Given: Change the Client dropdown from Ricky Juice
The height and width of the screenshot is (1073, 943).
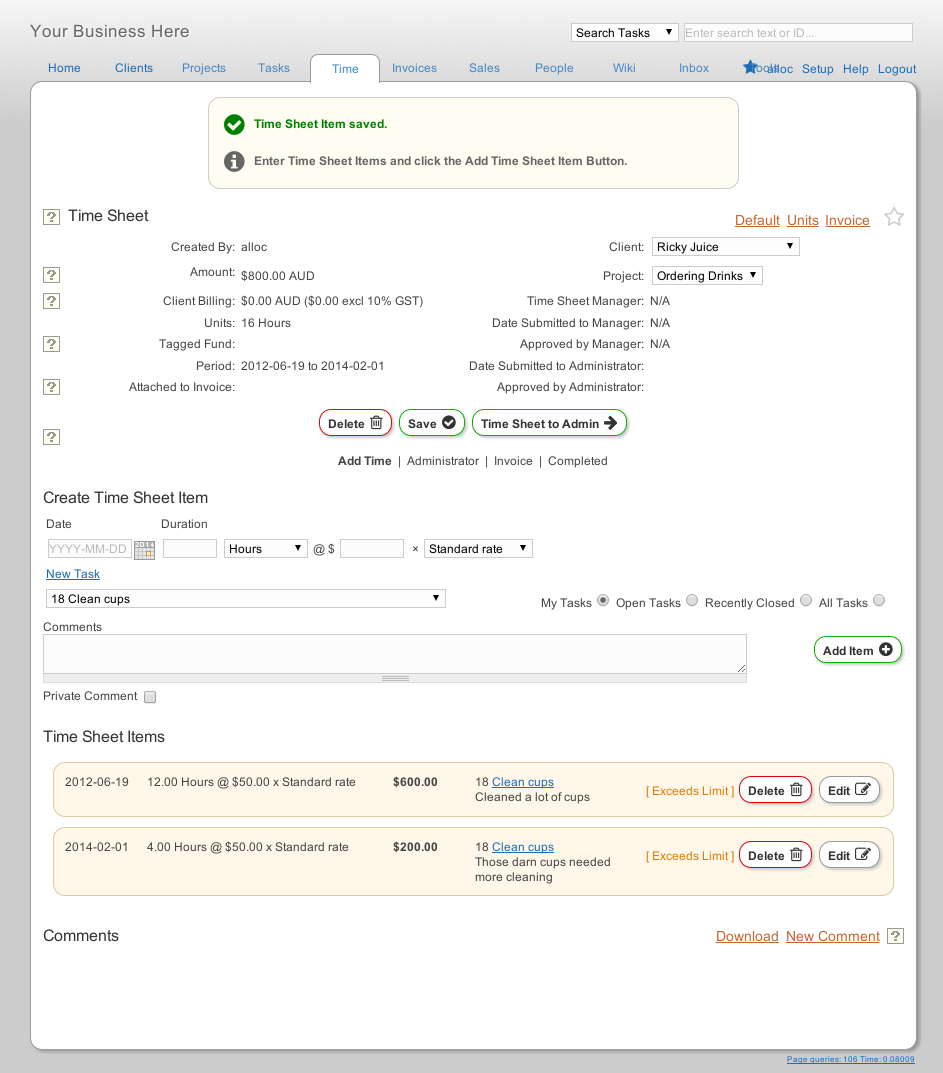Looking at the screenshot, I should coord(725,246).
